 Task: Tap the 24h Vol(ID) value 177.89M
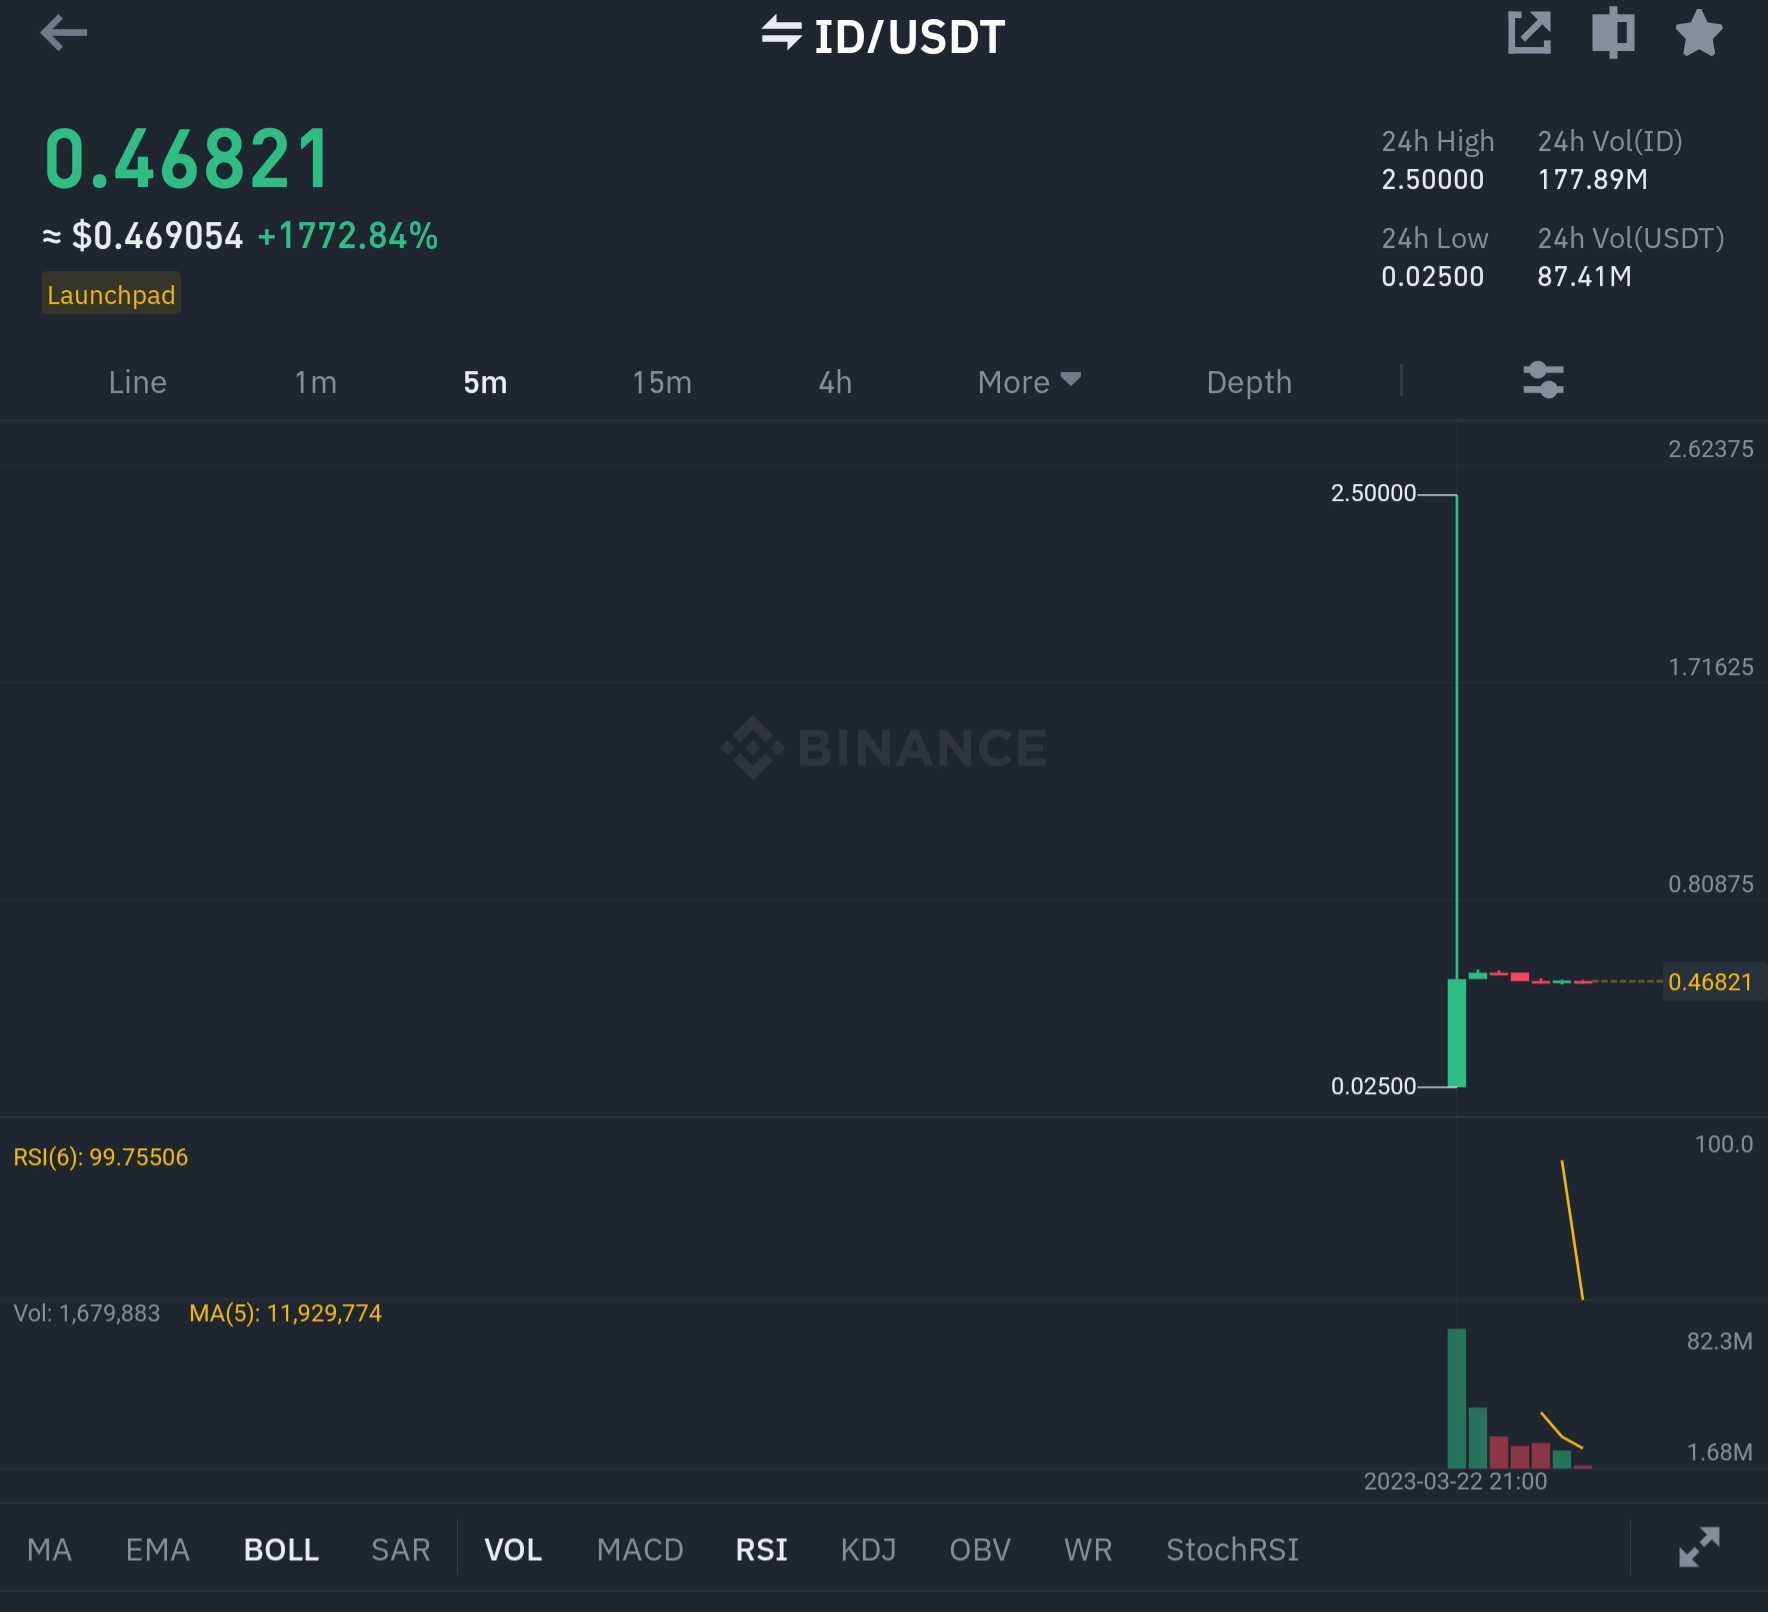[1592, 179]
